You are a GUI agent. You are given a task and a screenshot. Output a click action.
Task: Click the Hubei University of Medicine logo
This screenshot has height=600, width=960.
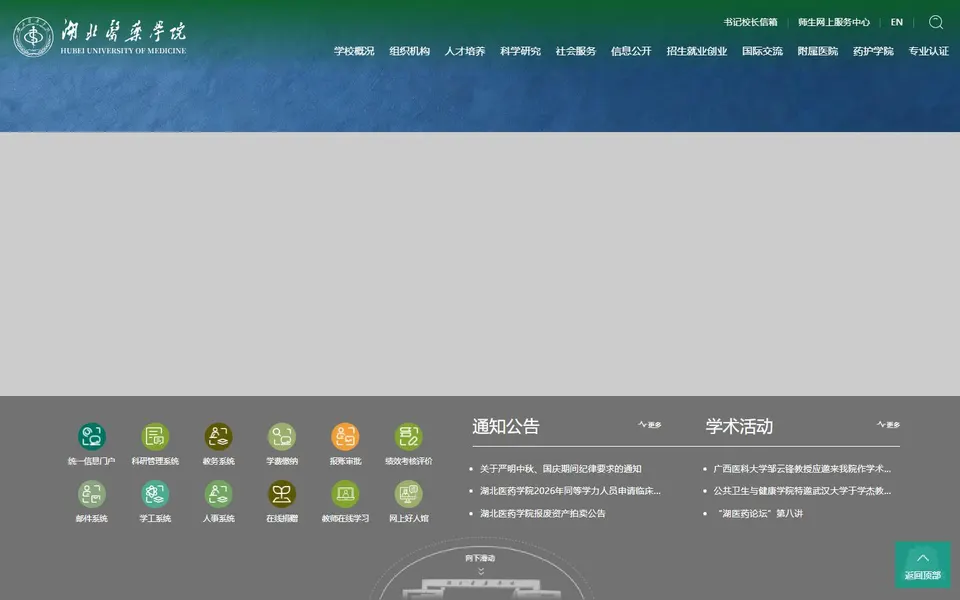click(x=100, y=37)
